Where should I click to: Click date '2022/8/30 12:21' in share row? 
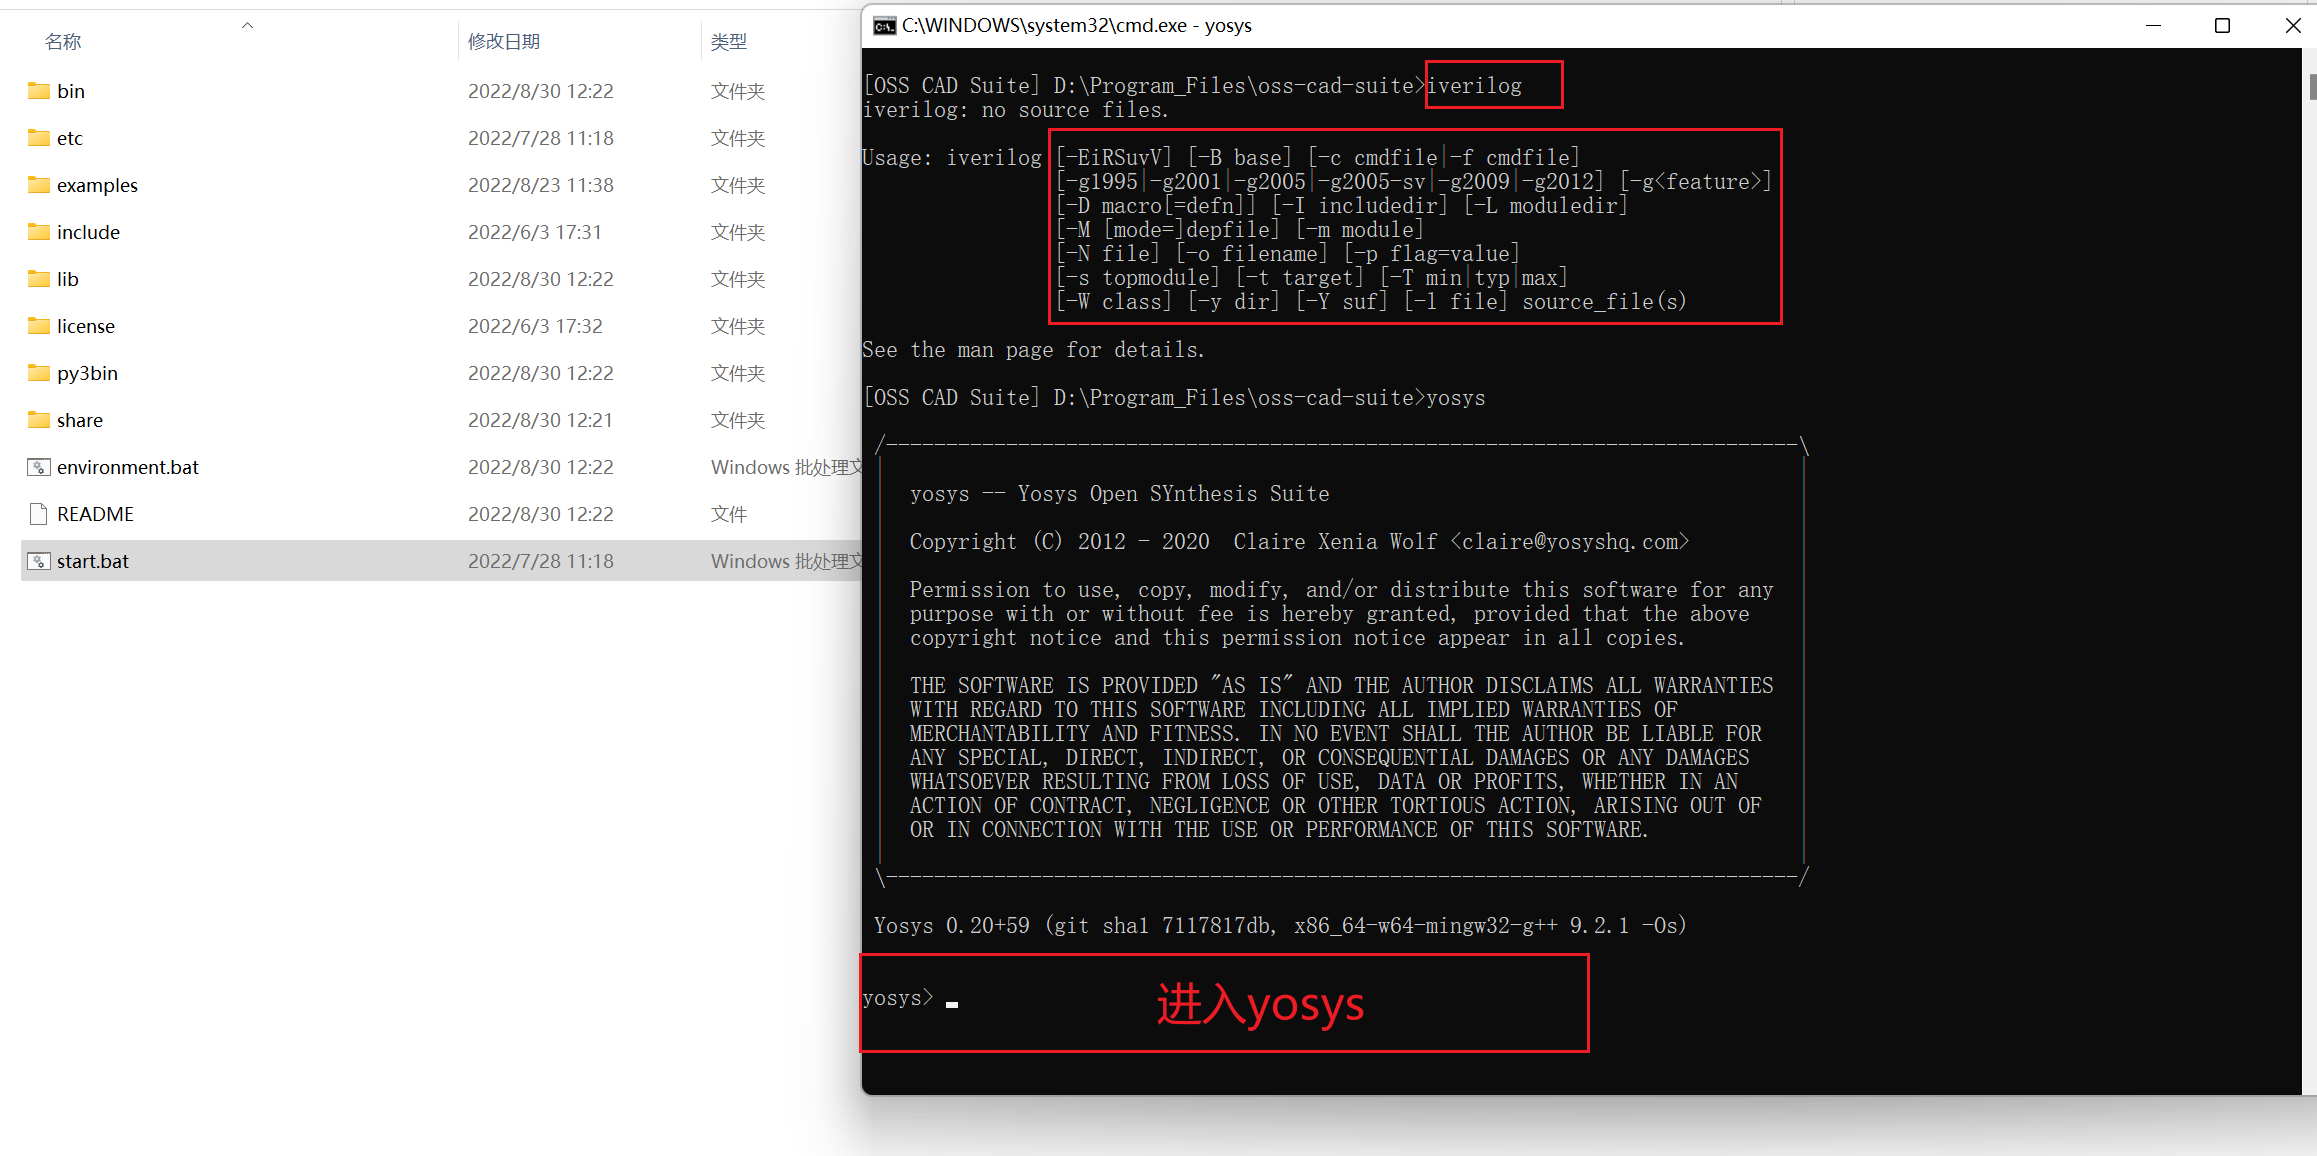point(541,420)
